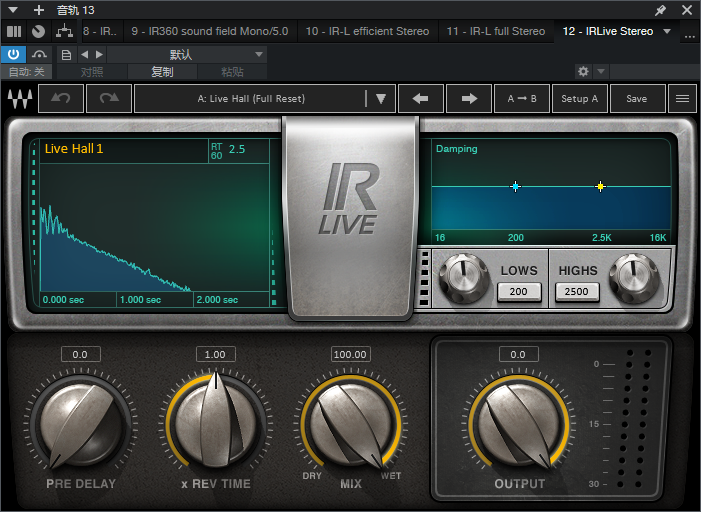This screenshot has height=512, width=701.
Task: Click the circular dial icon in tab row
Action: click(x=38, y=31)
